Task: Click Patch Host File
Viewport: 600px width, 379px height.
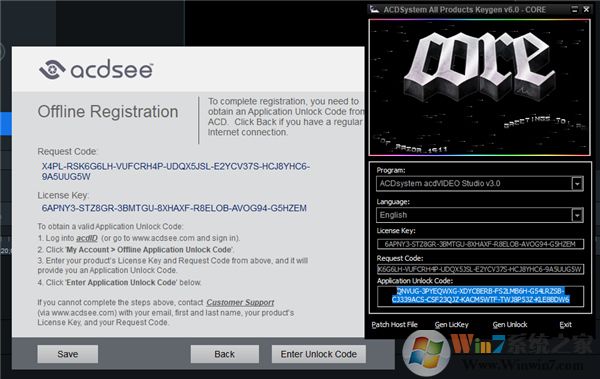Action: pos(394,325)
